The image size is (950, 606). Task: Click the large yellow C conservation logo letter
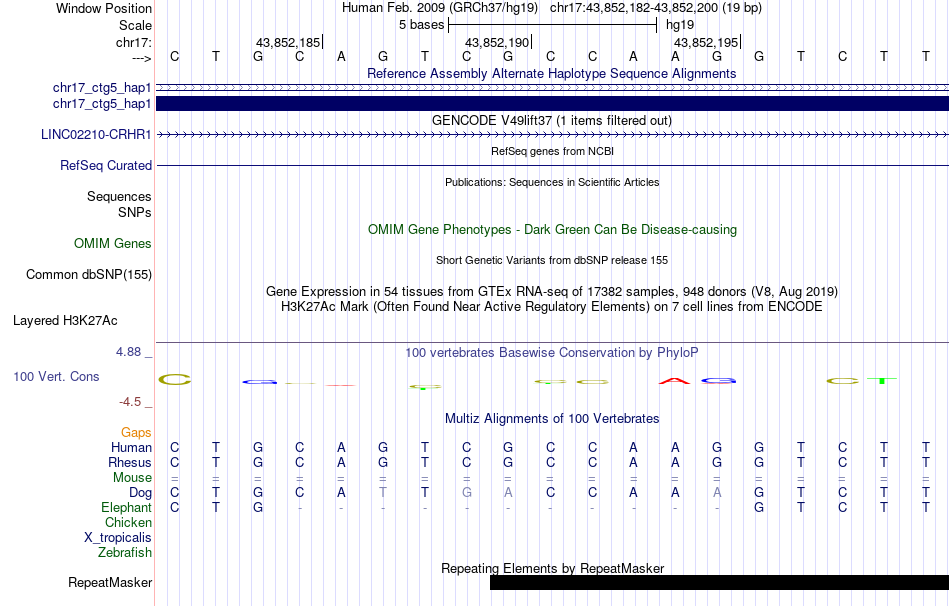click(174, 380)
